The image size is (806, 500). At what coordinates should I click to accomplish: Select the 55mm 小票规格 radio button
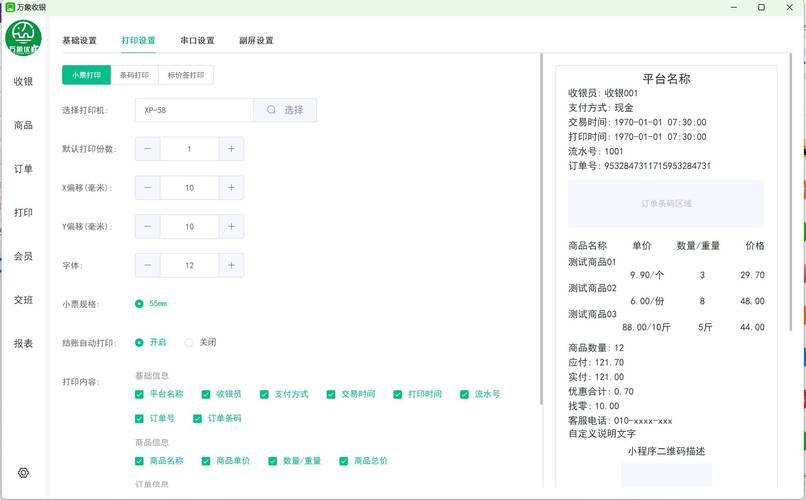[x=139, y=304]
